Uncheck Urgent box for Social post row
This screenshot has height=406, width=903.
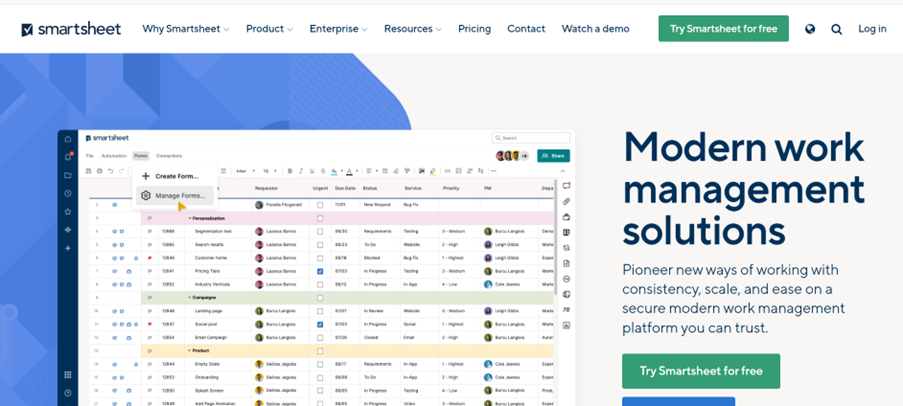tap(320, 324)
